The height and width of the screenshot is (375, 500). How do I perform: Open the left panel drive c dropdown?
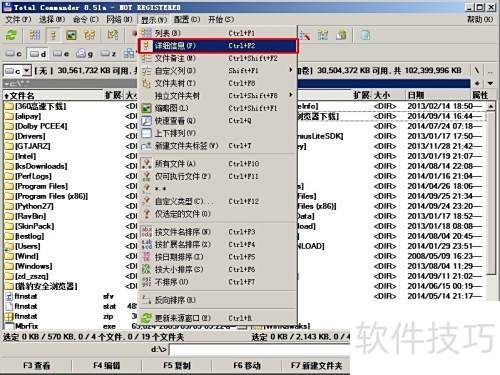(x=27, y=71)
